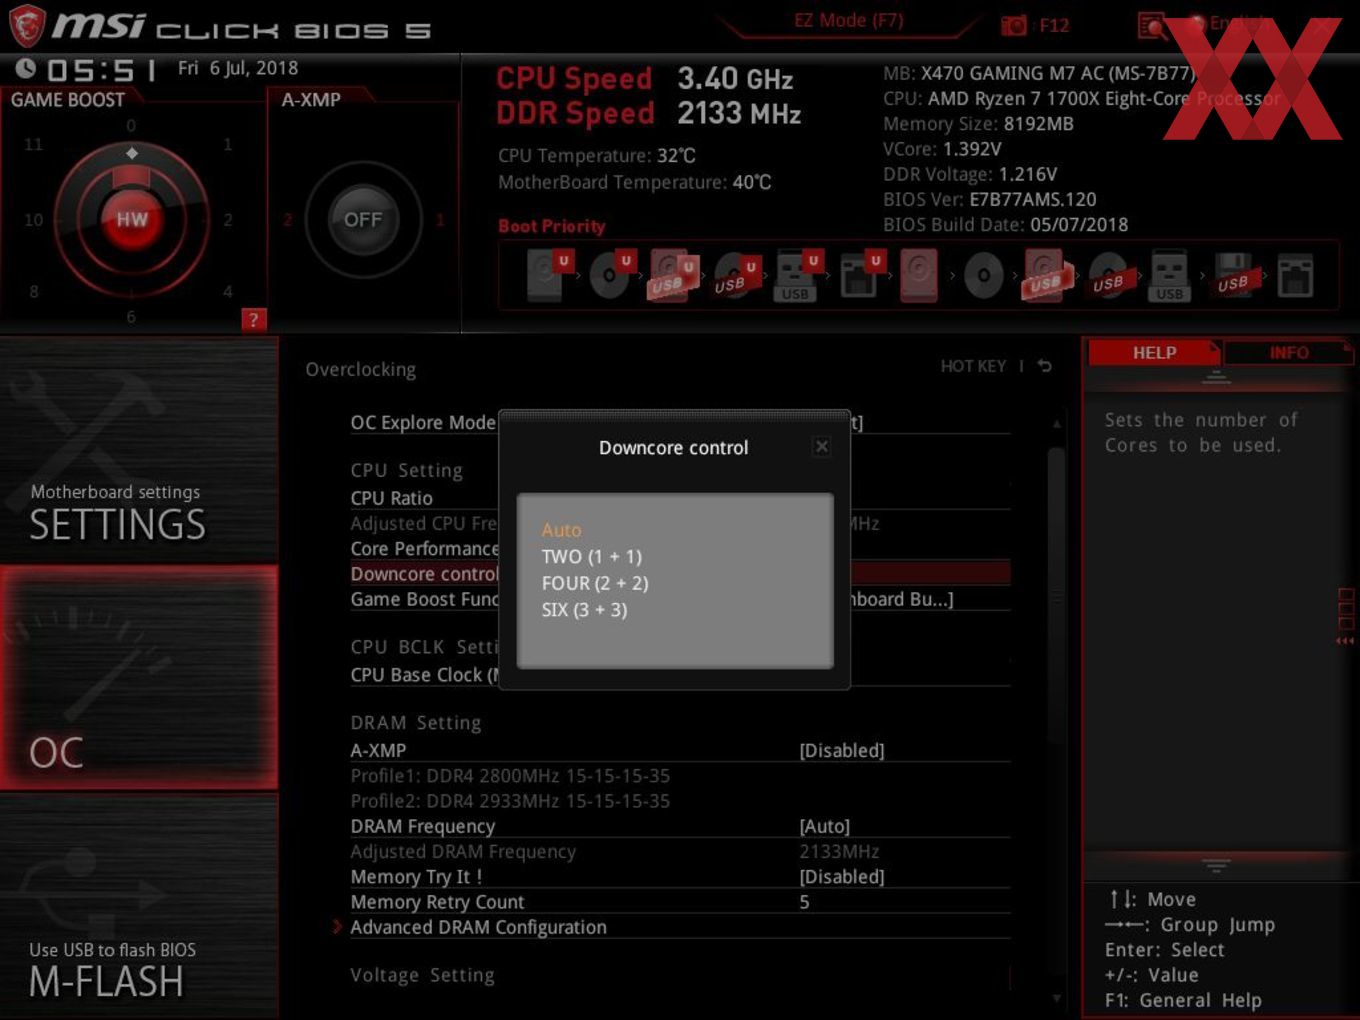Image resolution: width=1360 pixels, height=1020 pixels.
Task: Select the legacy red hard disk boot icon
Action: click(919, 276)
